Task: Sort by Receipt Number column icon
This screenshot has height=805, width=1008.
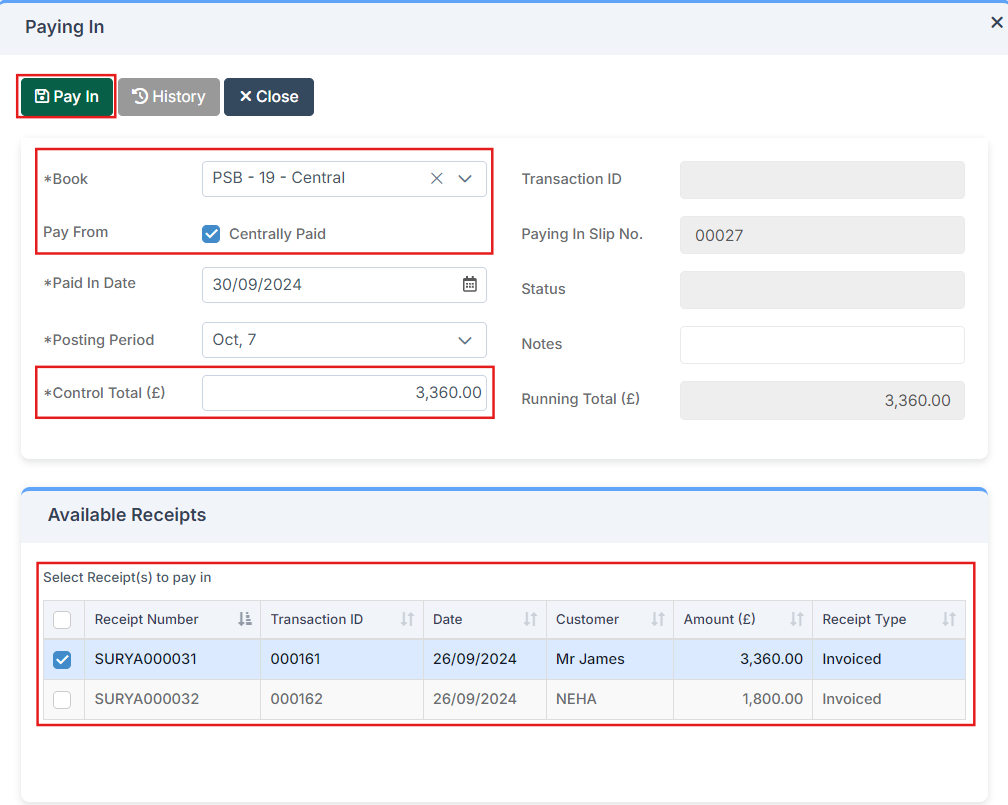Action: click(245, 620)
